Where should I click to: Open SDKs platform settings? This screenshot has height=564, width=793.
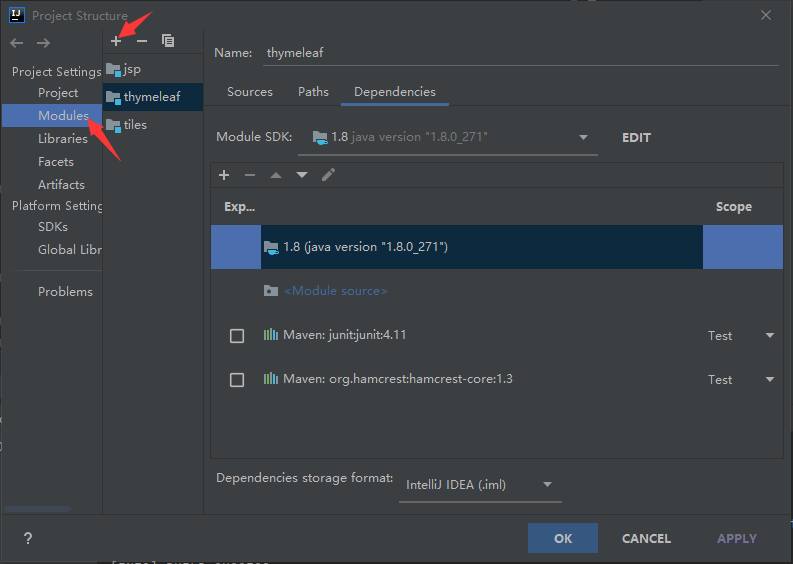[53, 227]
